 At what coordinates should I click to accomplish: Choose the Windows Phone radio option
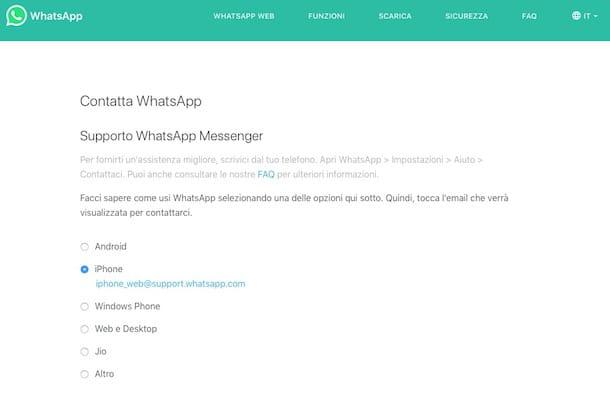pos(84,307)
